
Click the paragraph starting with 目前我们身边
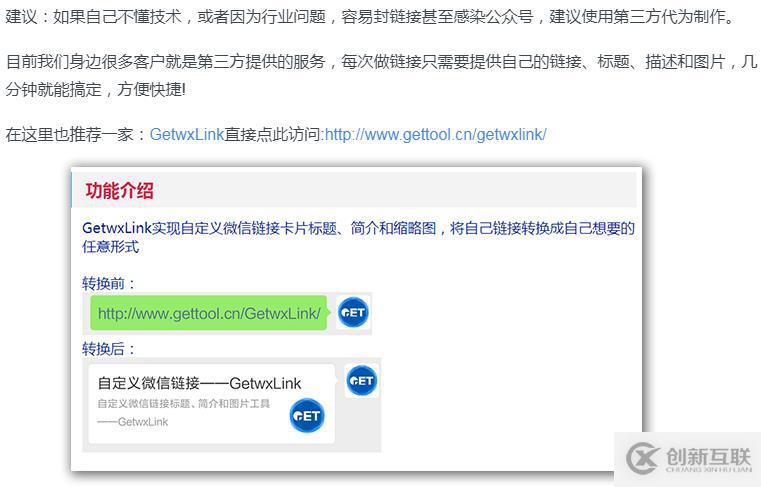tap(380, 76)
